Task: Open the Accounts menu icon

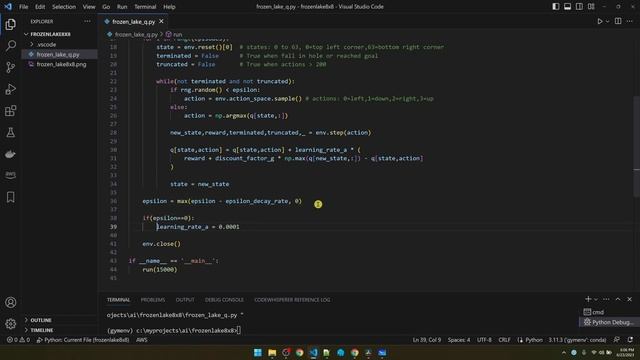Action: [x=11, y=302]
